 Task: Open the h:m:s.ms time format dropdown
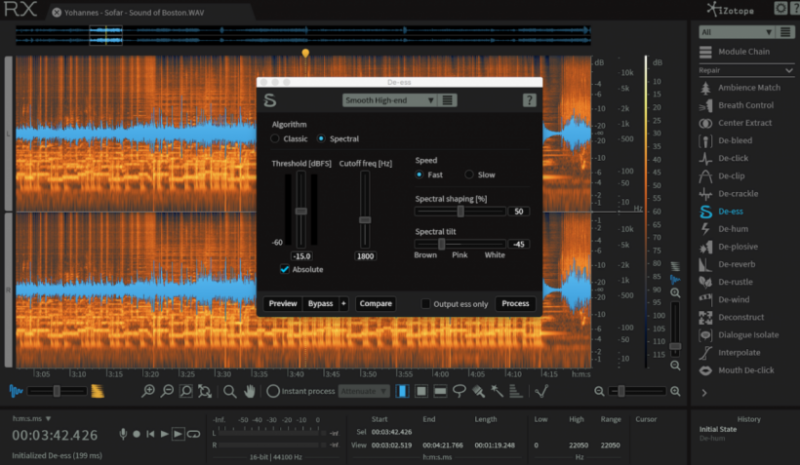point(32,419)
